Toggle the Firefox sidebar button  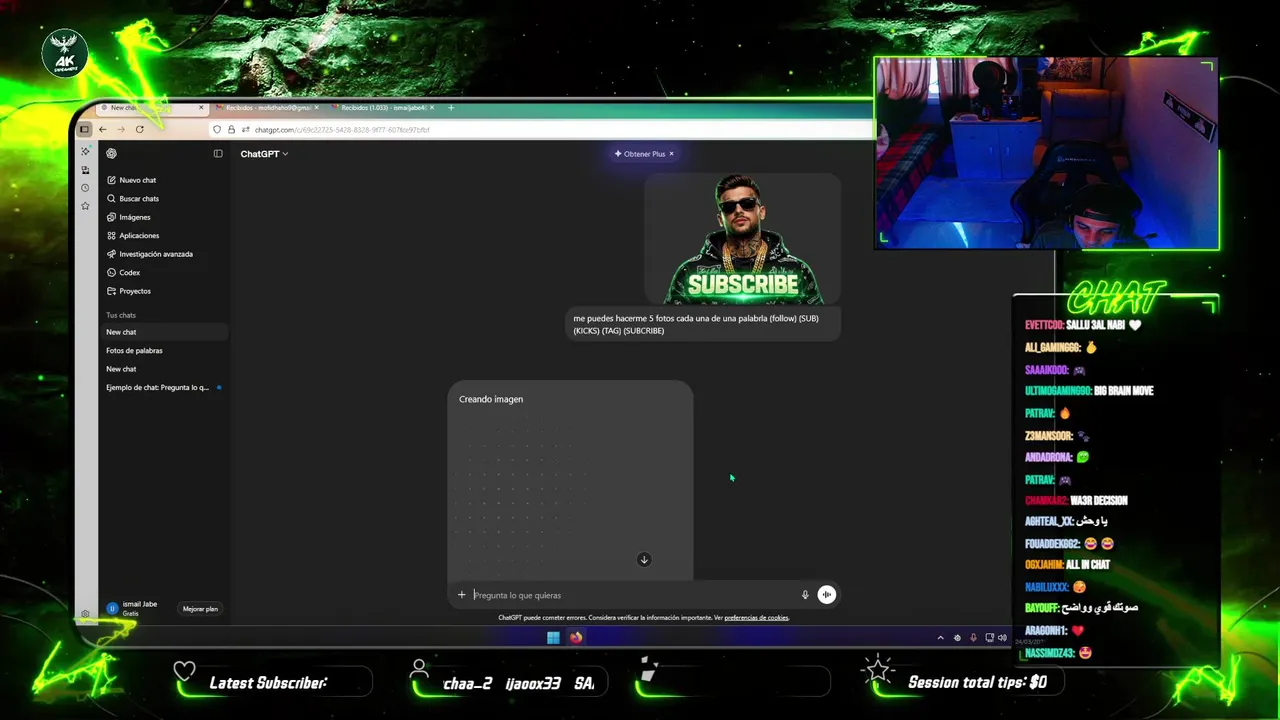[x=85, y=129]
